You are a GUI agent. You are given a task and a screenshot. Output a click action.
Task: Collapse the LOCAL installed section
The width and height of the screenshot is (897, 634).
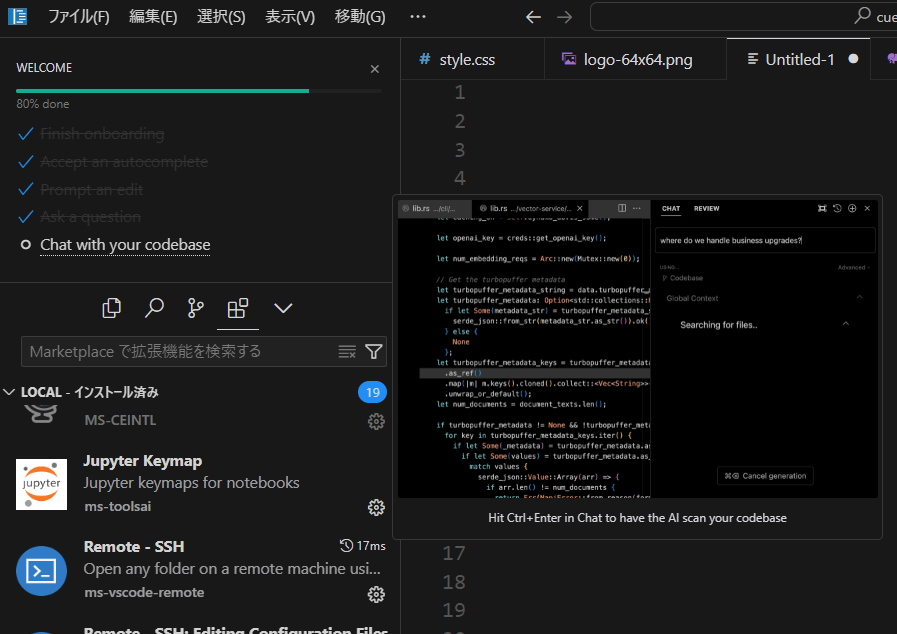coord(9,393)
